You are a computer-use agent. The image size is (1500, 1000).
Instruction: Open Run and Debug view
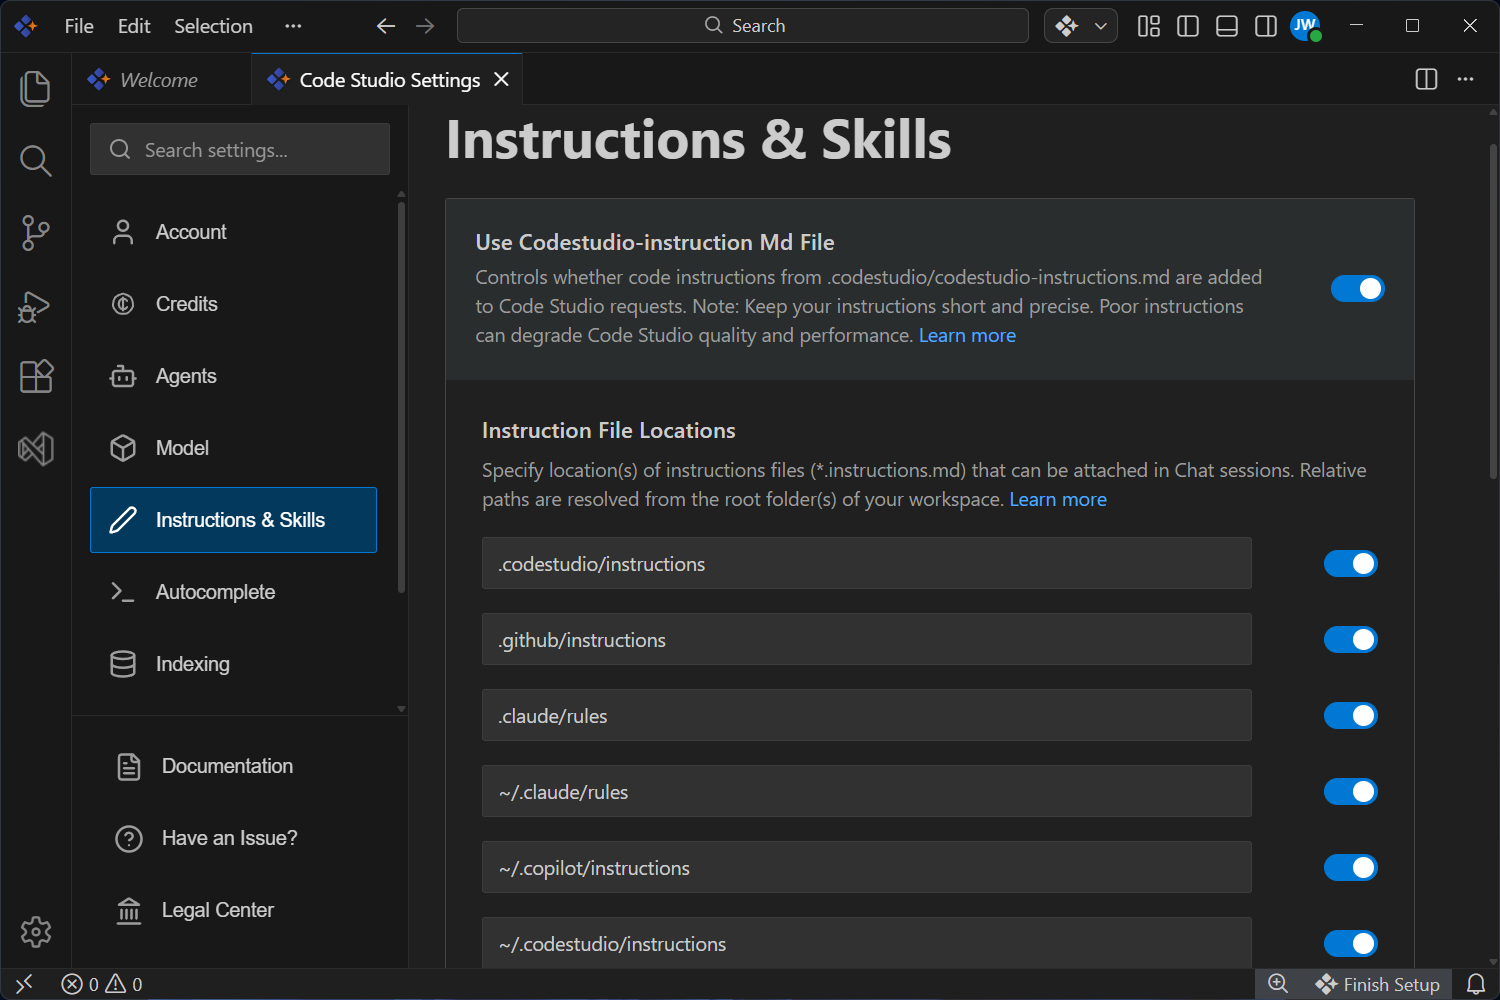[x=35, y=305]
